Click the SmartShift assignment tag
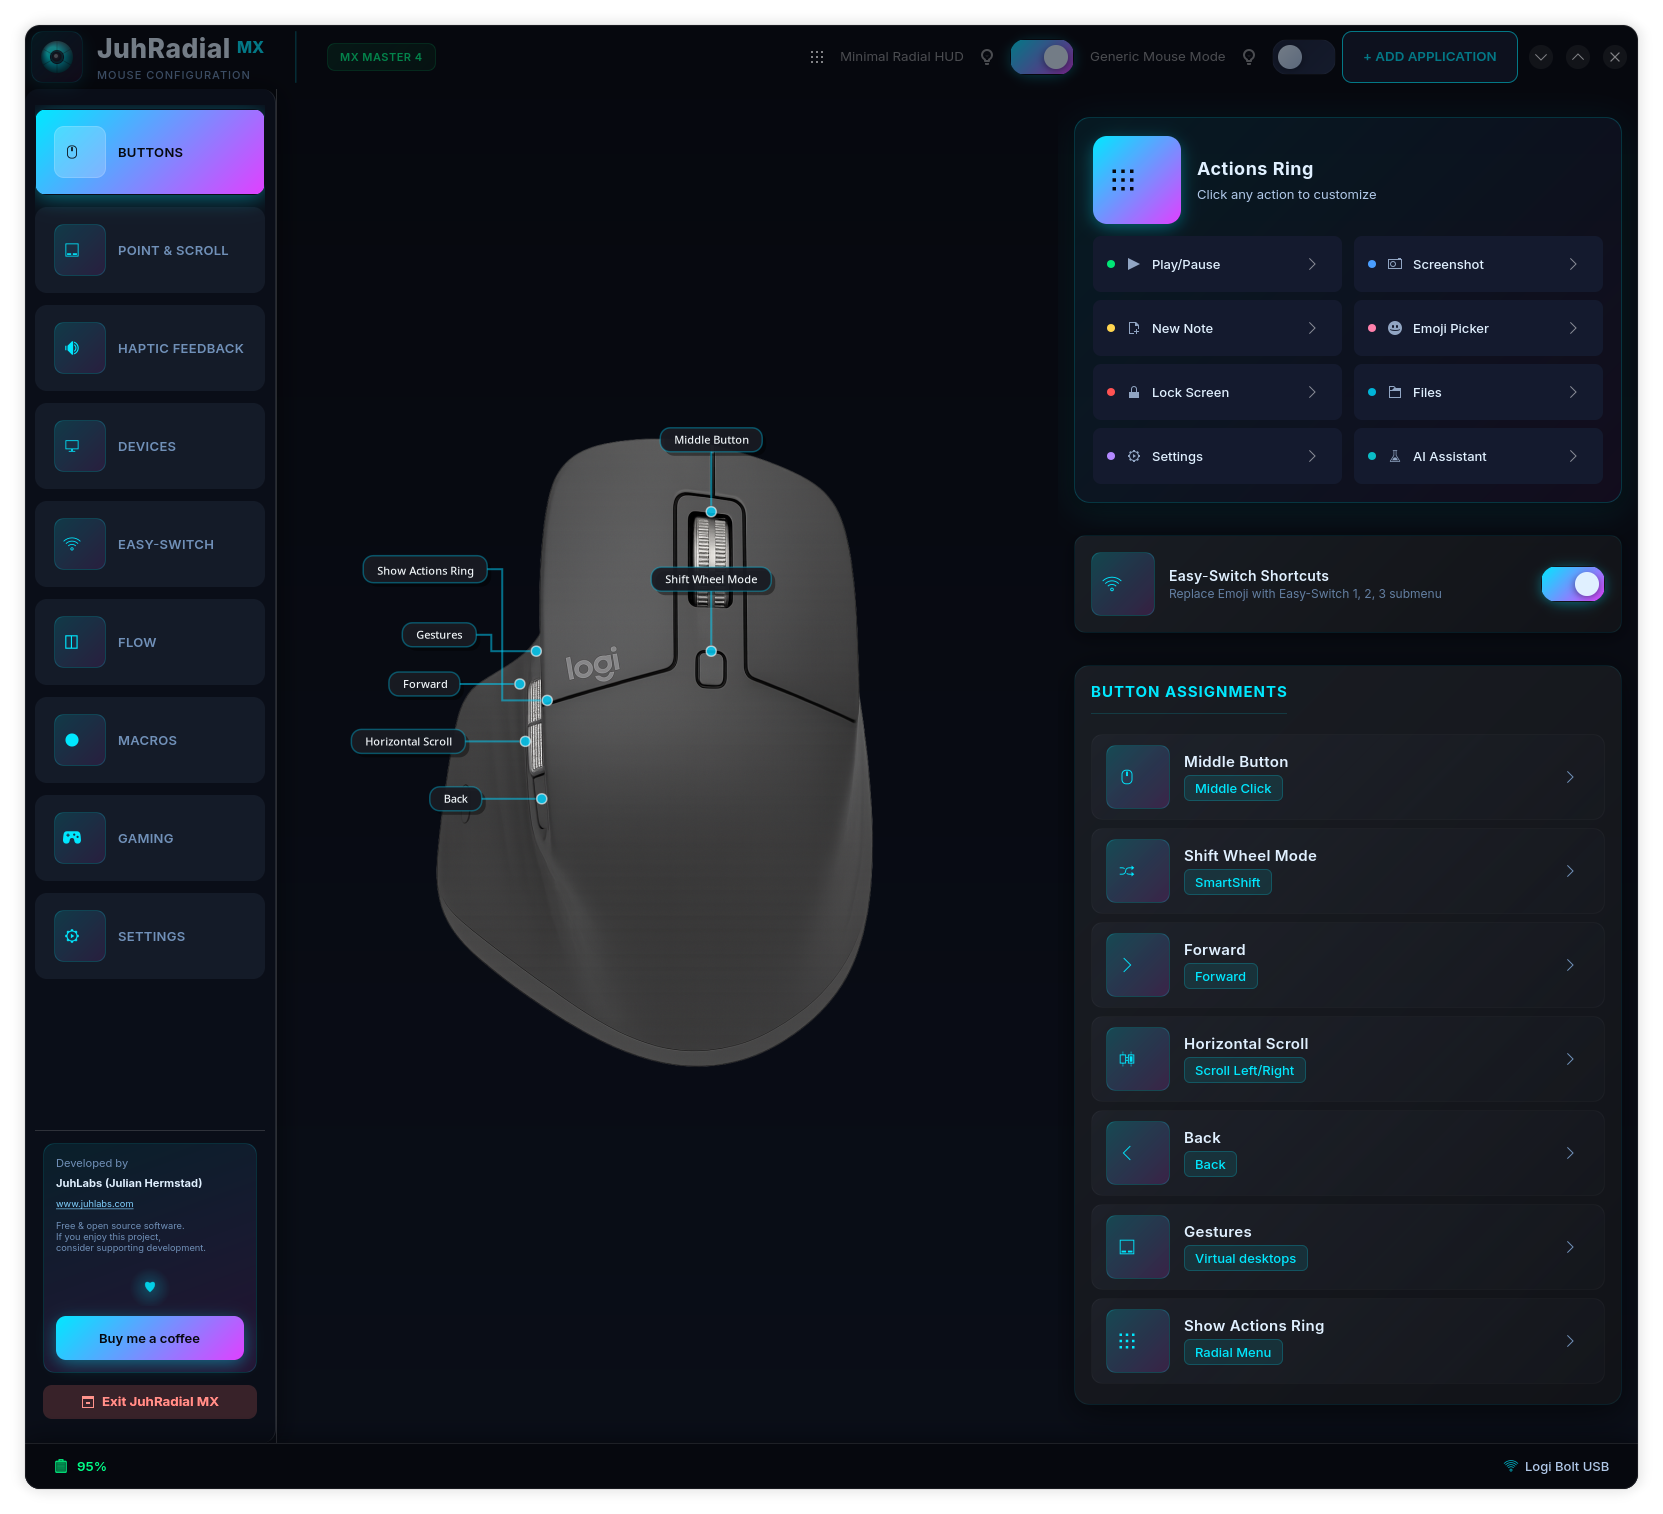This screenshot has width=1663, height=1514. click(1227, 882)
